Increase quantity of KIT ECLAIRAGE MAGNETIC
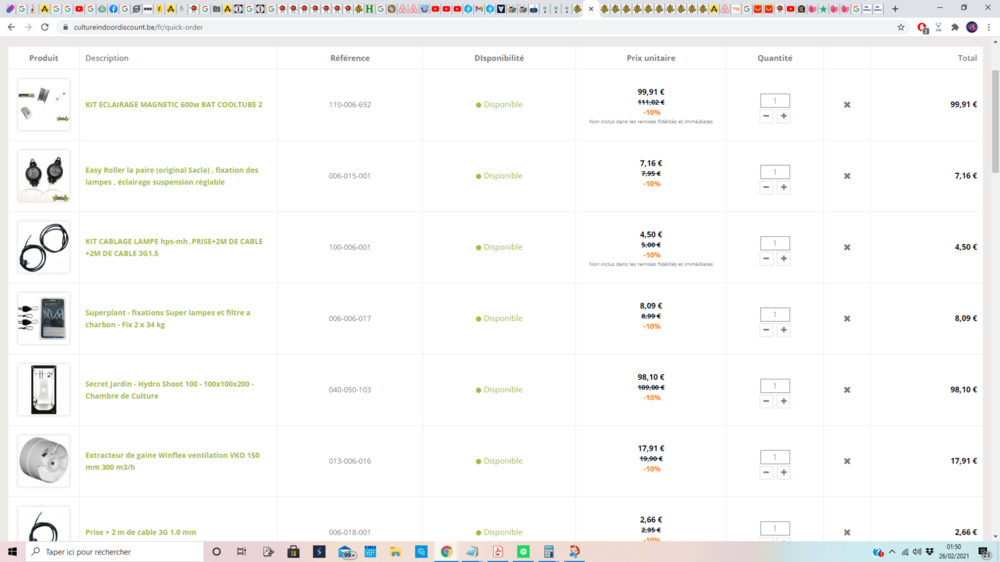 pos(784,116)
